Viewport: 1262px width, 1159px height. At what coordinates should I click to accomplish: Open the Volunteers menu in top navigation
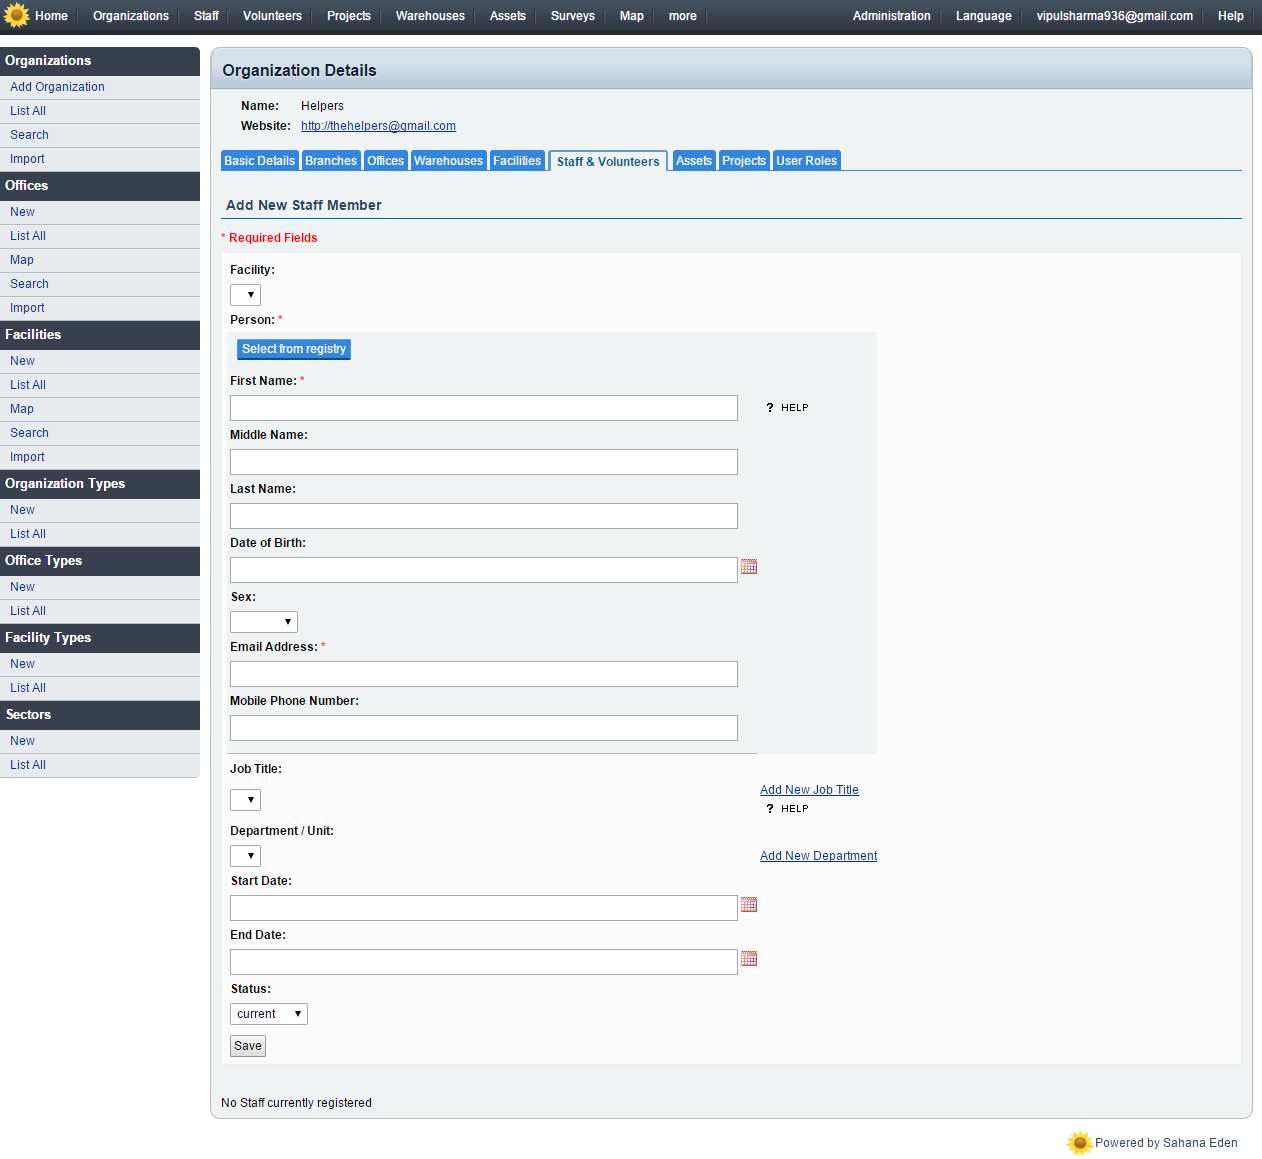(x=272, y=16)
